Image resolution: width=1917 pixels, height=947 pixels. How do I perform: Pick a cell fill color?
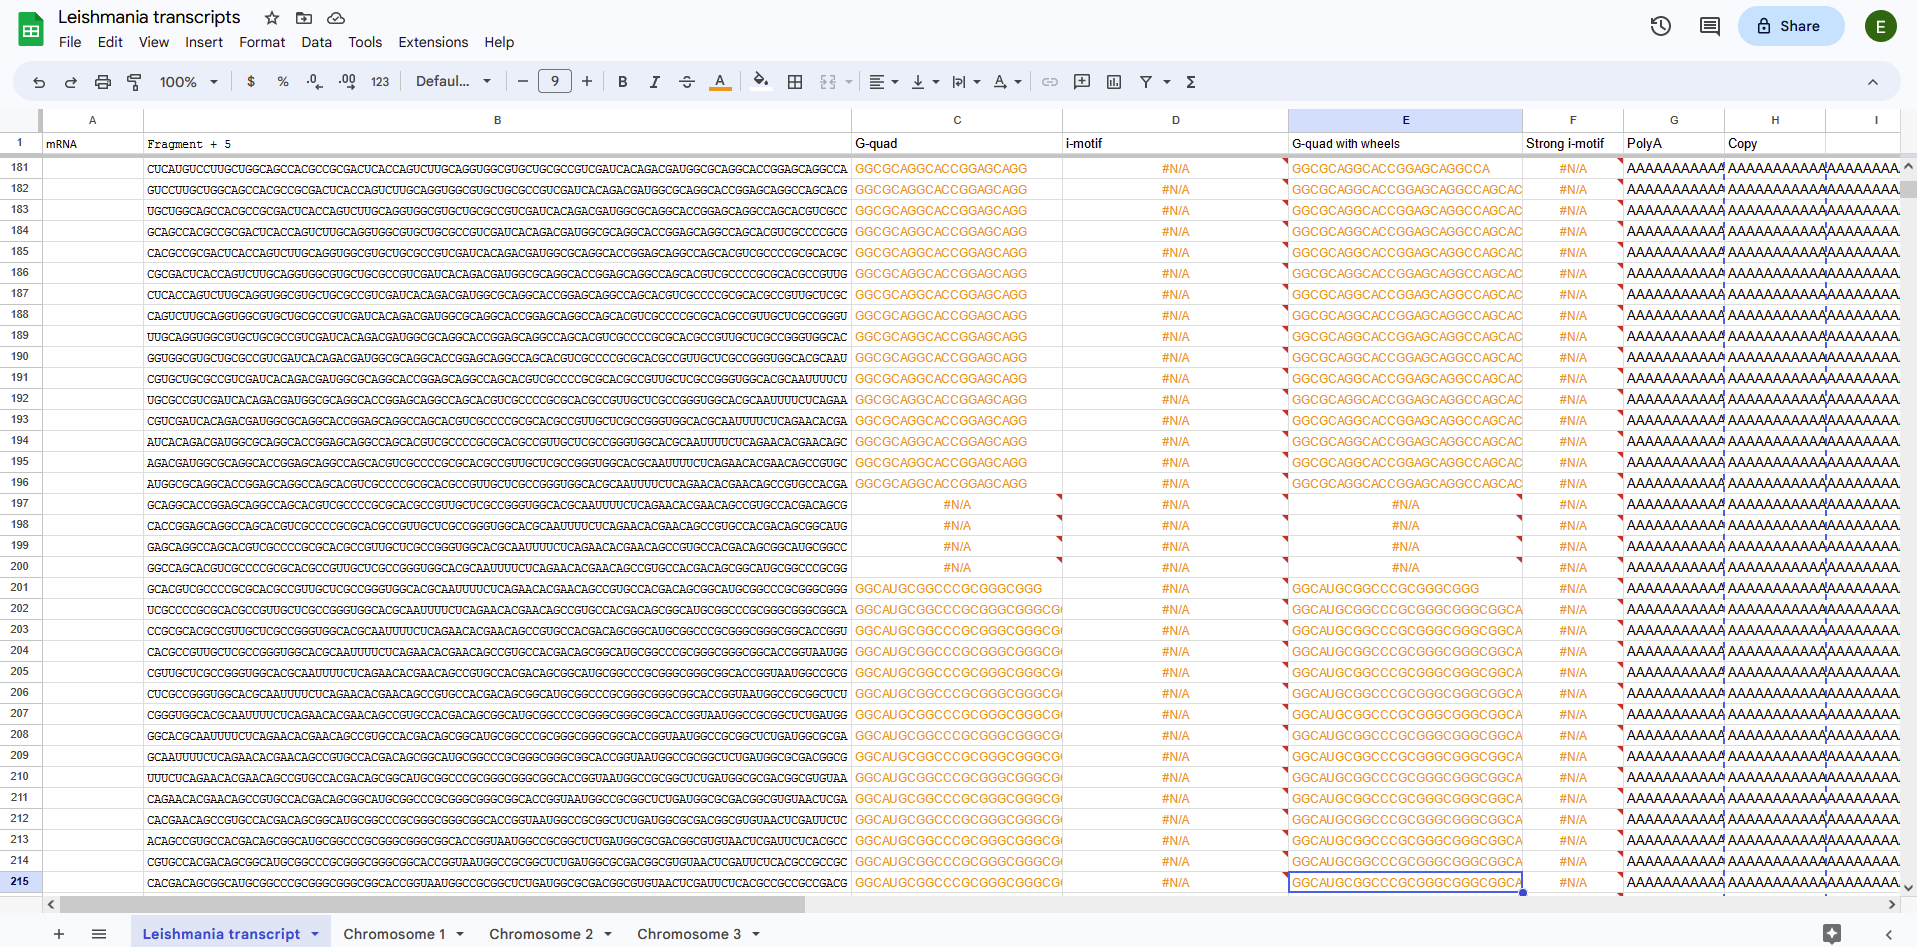(x=761, y=82)
